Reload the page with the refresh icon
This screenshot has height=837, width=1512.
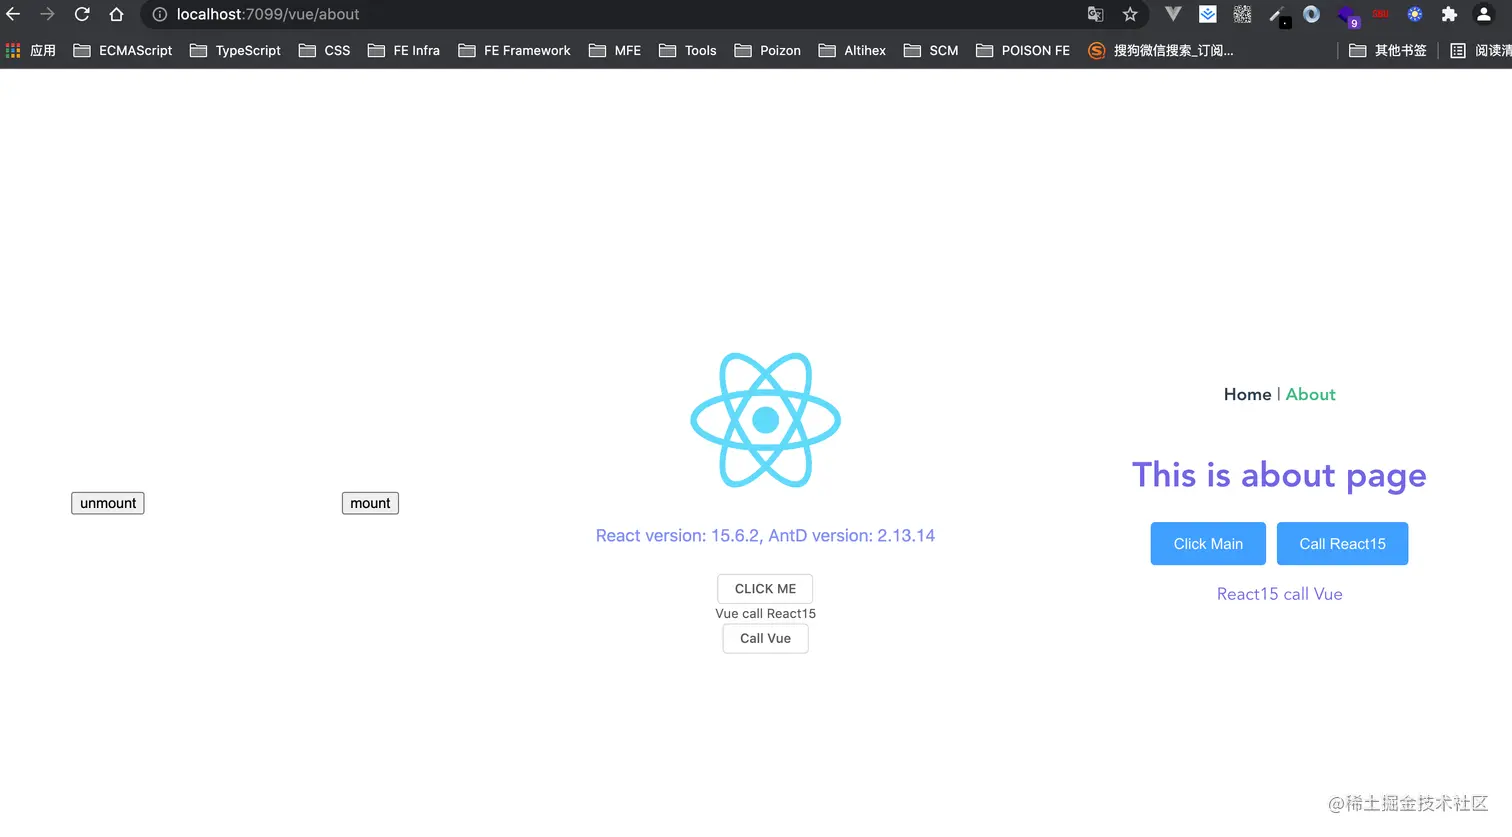(82, 14)
